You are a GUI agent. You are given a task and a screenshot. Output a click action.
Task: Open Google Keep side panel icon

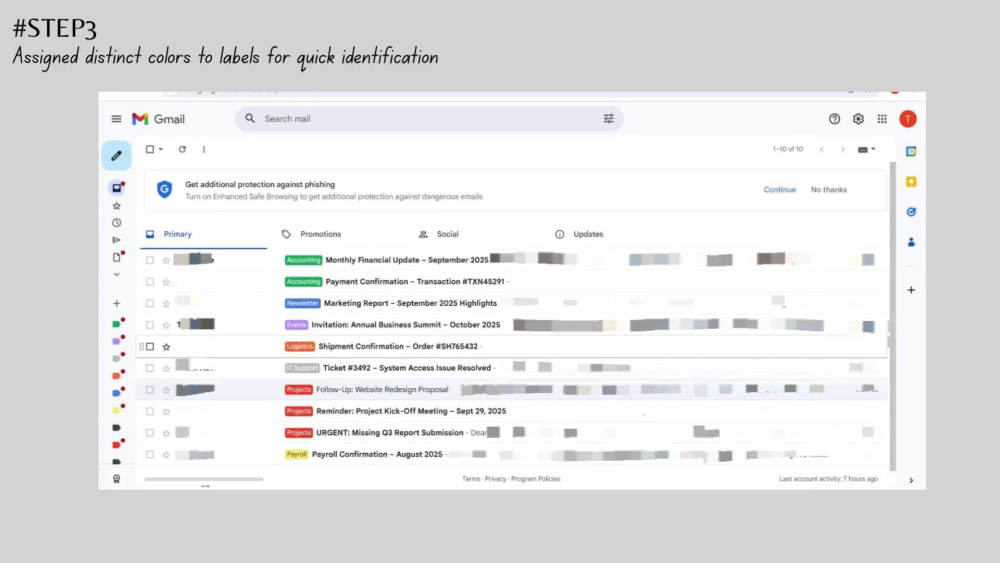point(911,182)
